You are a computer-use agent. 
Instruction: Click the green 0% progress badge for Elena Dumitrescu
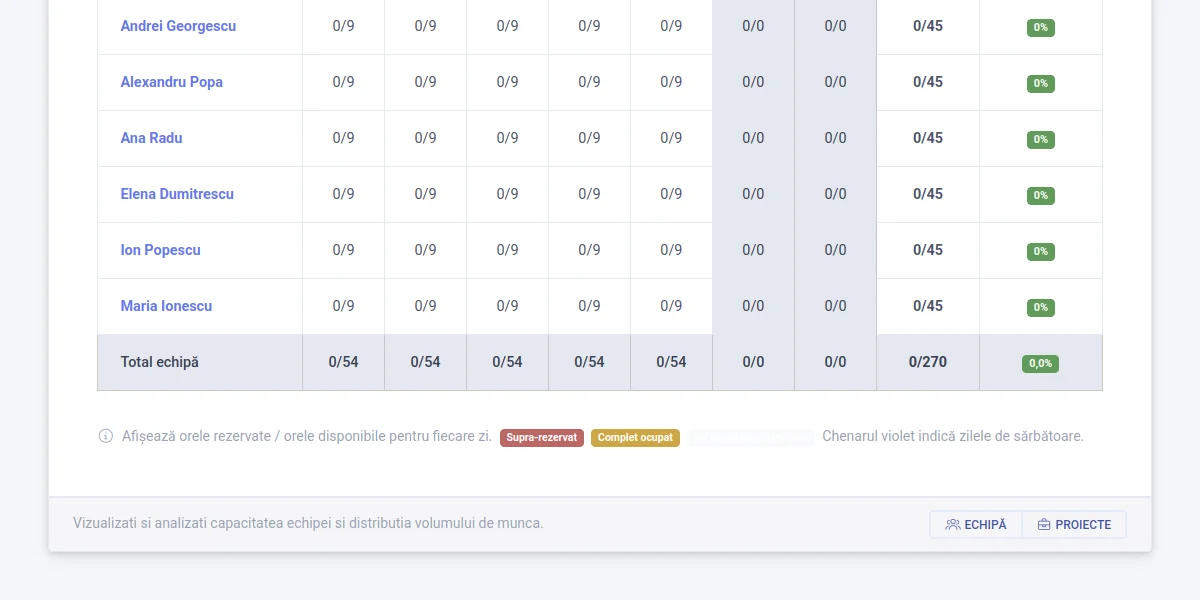pos(1040,195)
